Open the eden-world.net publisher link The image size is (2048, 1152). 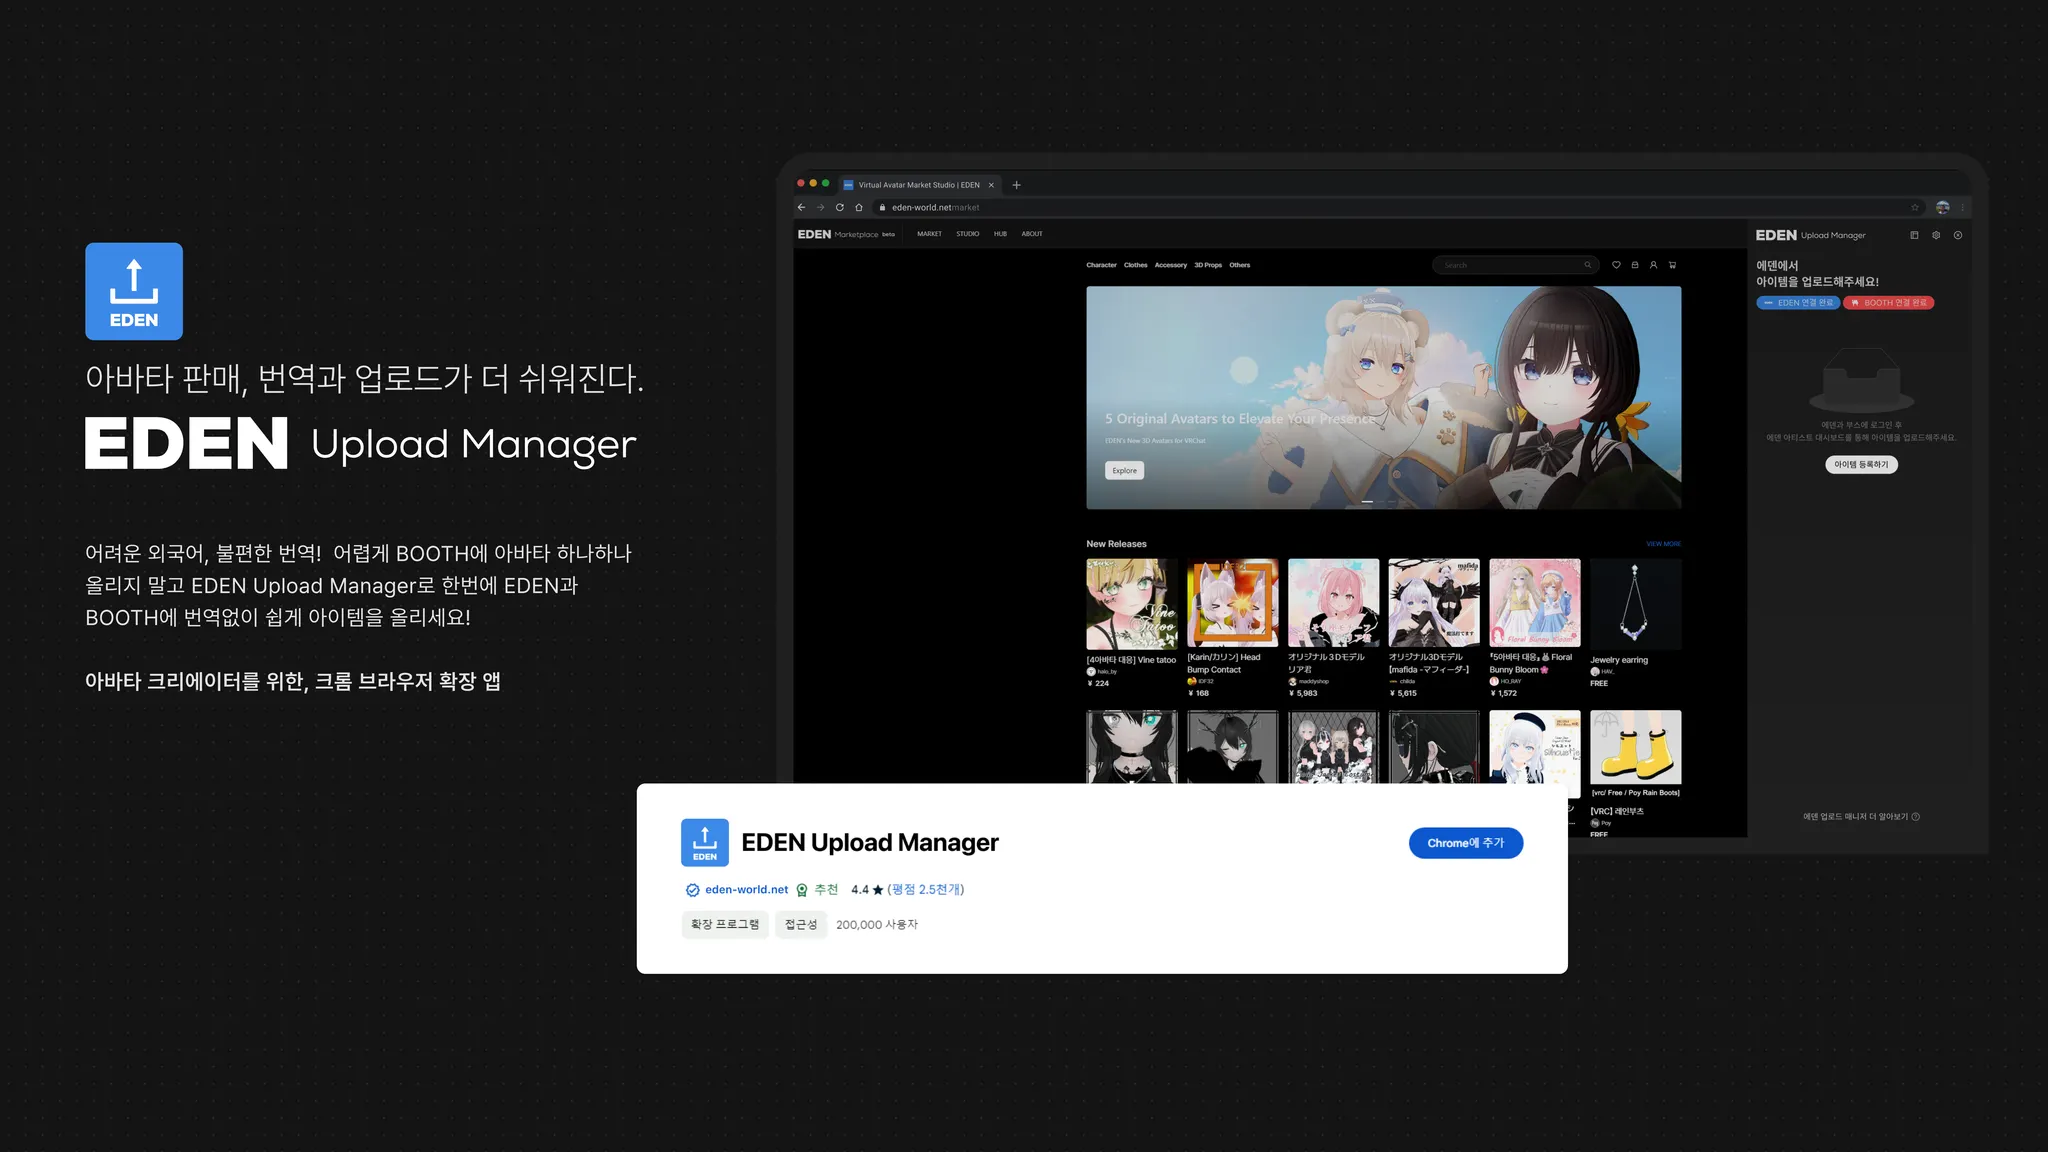point(746,890)
